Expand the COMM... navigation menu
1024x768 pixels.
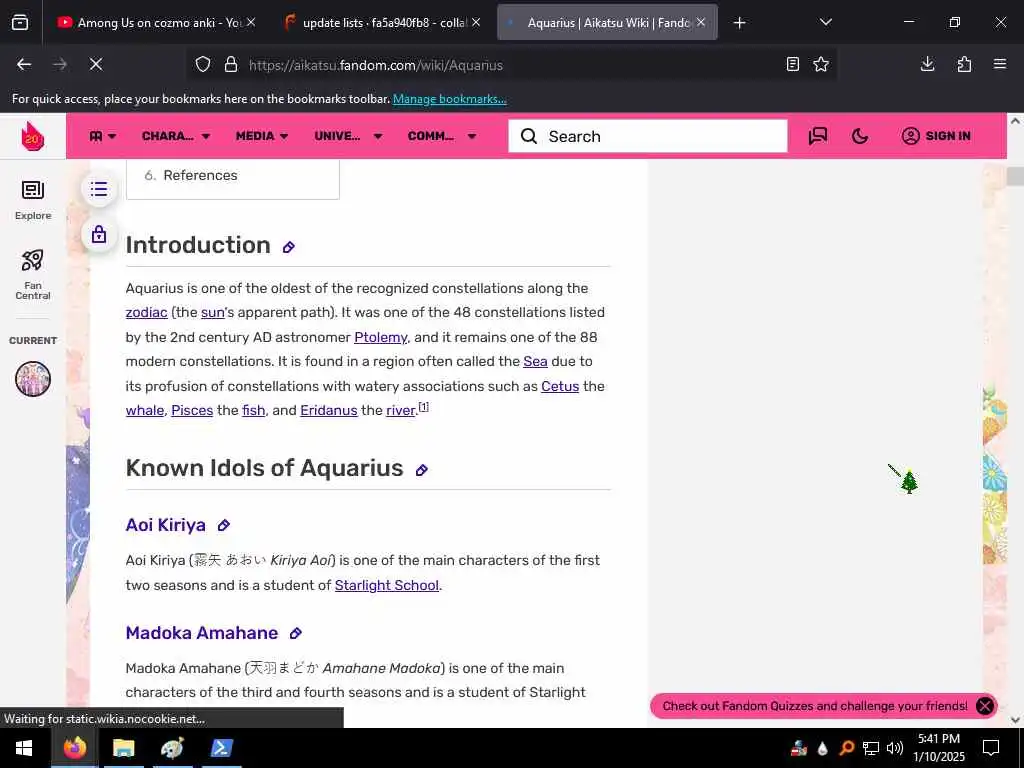pos(441,136)
